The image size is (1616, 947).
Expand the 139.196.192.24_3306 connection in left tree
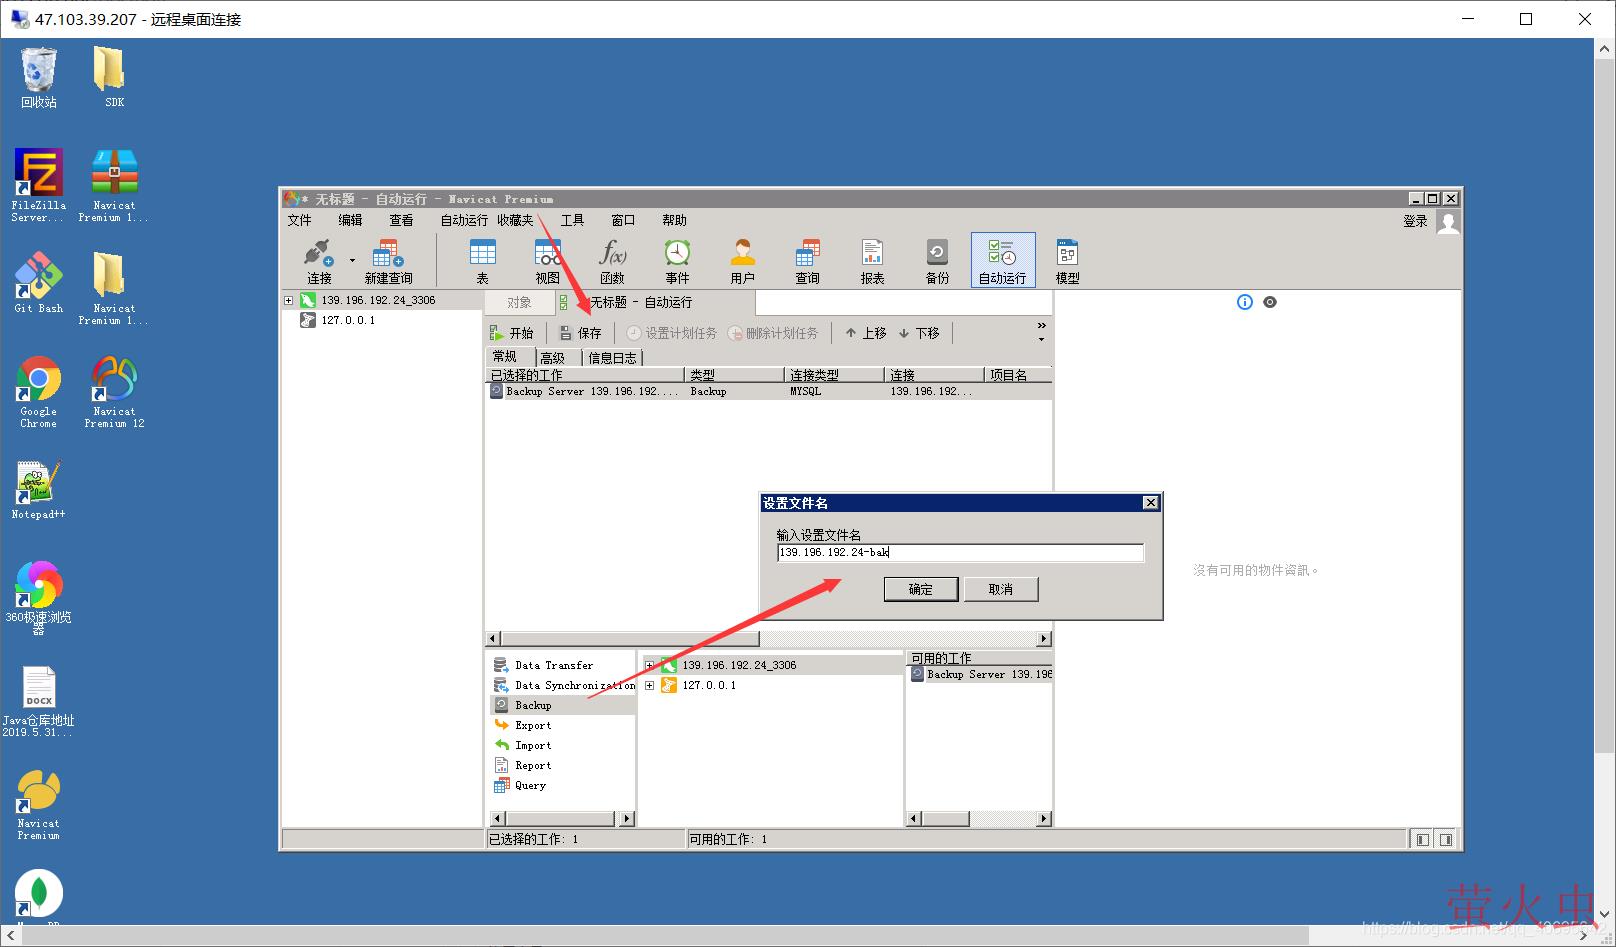pos(288,300)
